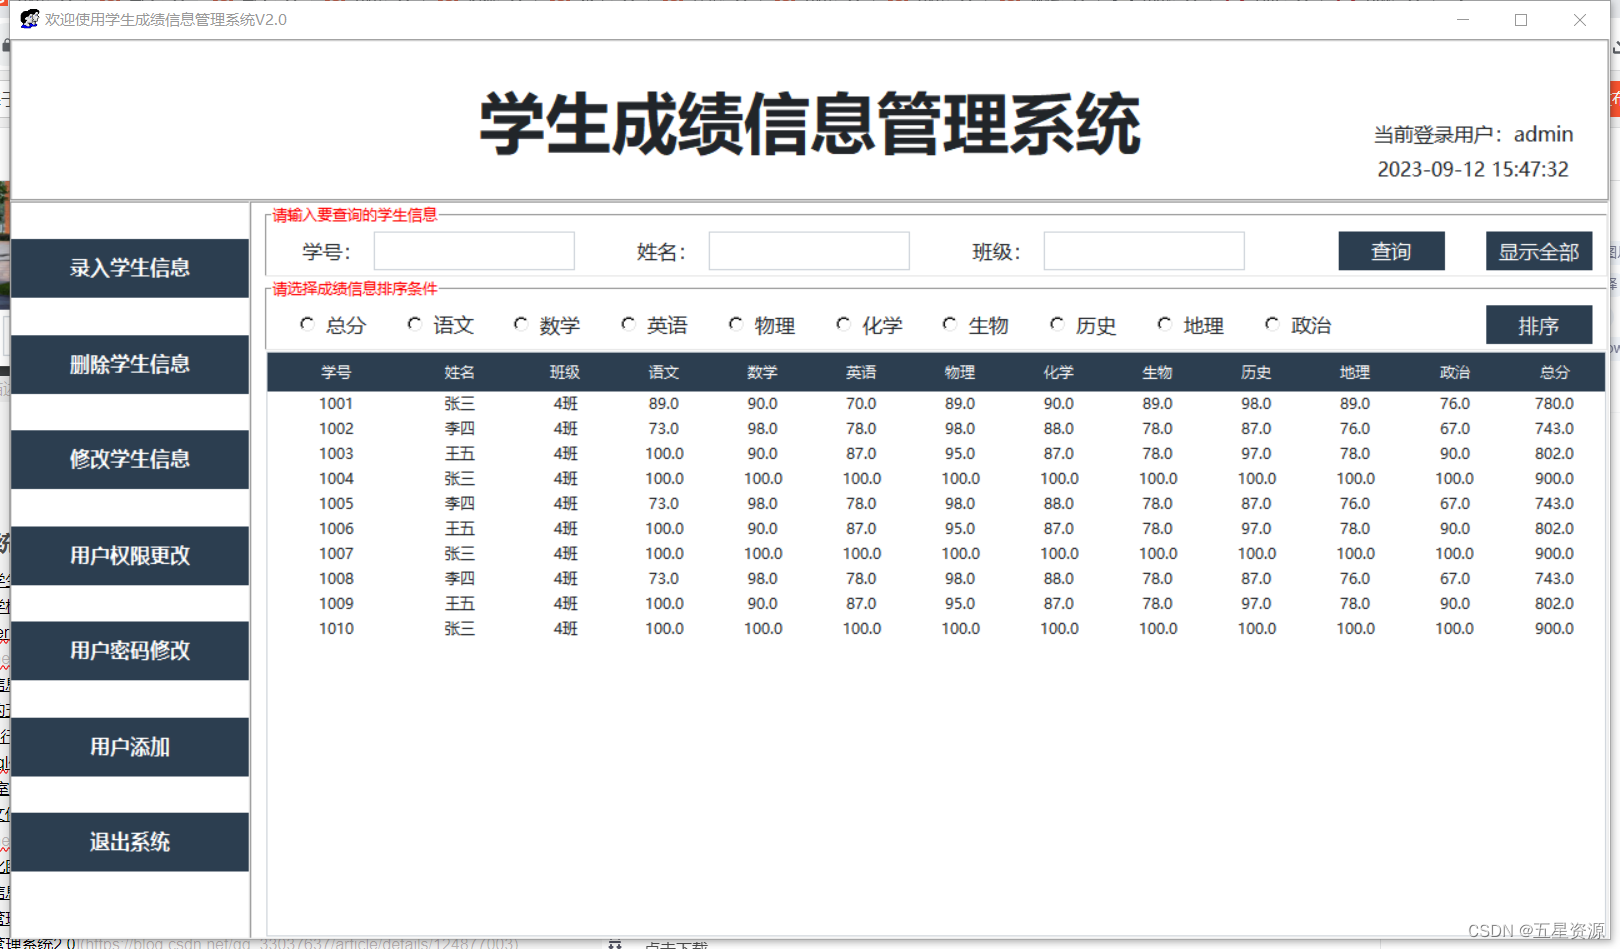Close the application window
This screenshot has height=949, width=1620.
coord(1580,20)
